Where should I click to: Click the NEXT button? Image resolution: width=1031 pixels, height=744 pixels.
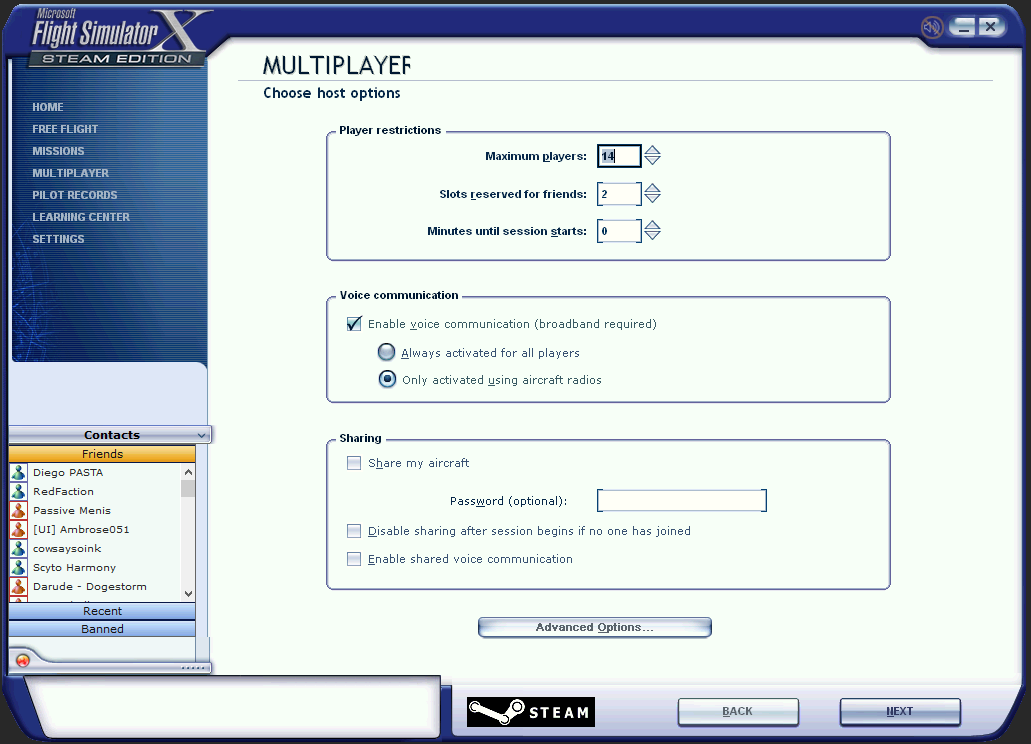pos(899,712)
